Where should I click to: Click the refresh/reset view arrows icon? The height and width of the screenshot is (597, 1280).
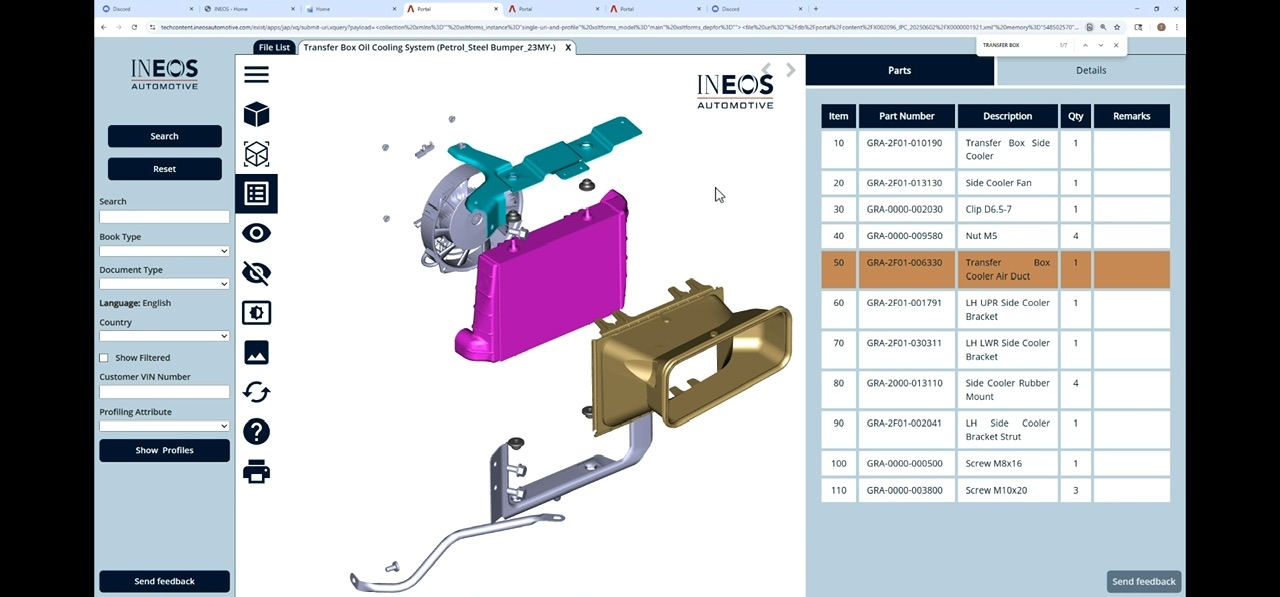click(x=256, y=392)
